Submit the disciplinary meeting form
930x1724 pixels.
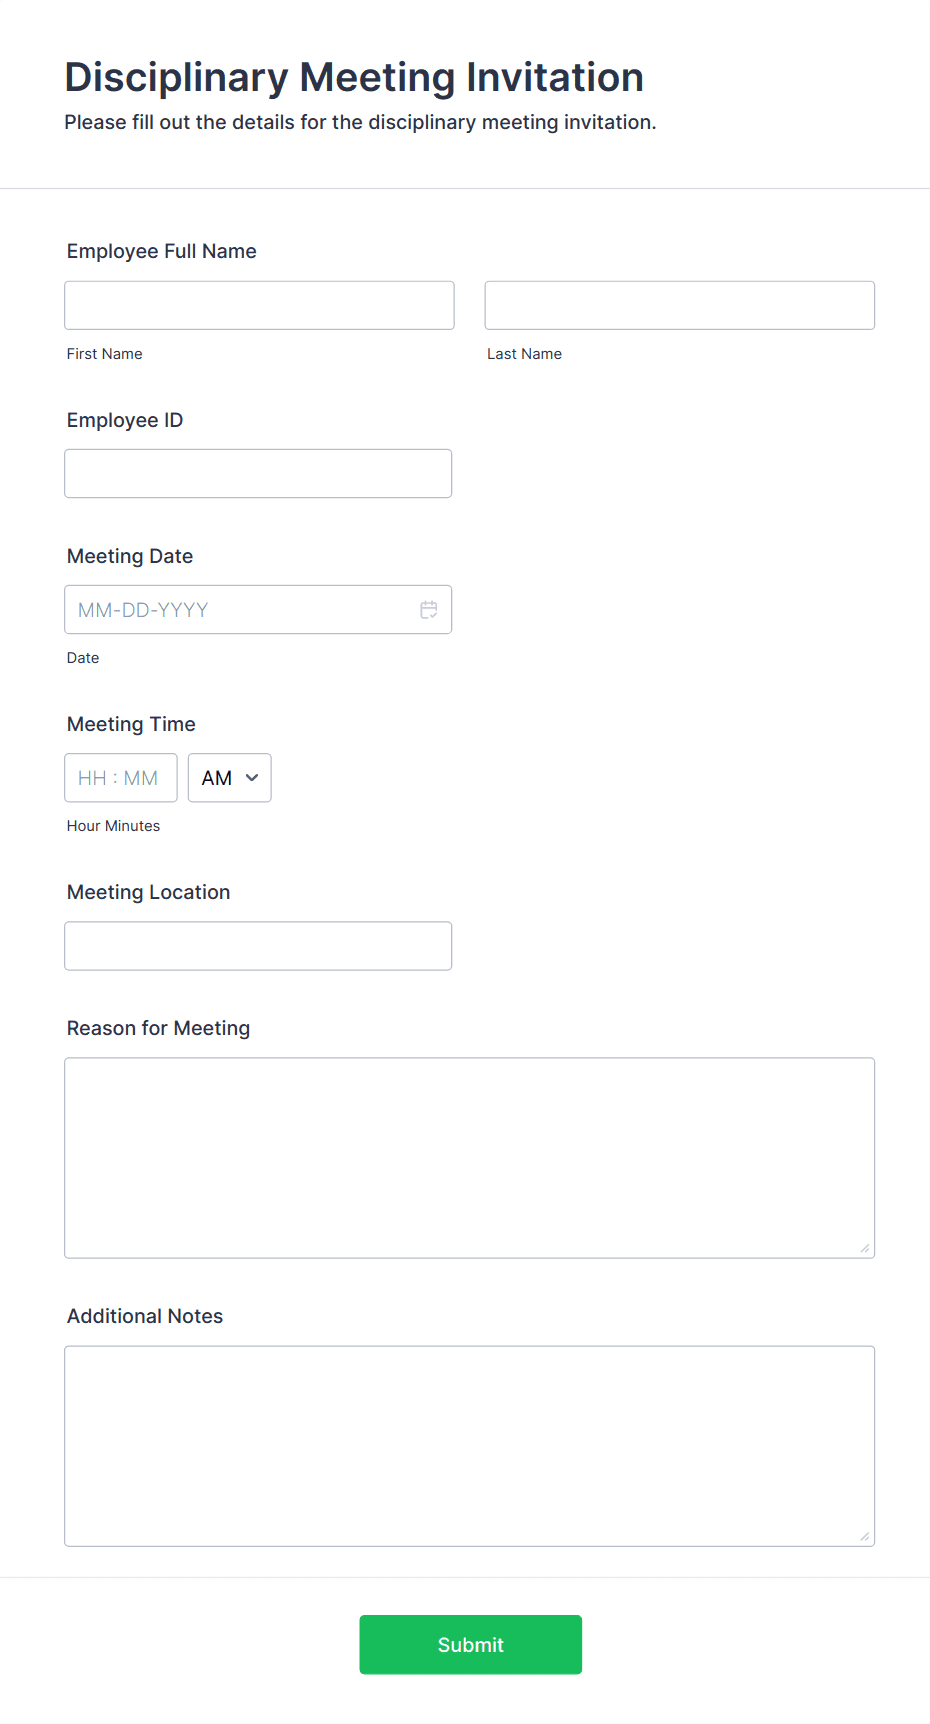click(x=470, y=1644)
